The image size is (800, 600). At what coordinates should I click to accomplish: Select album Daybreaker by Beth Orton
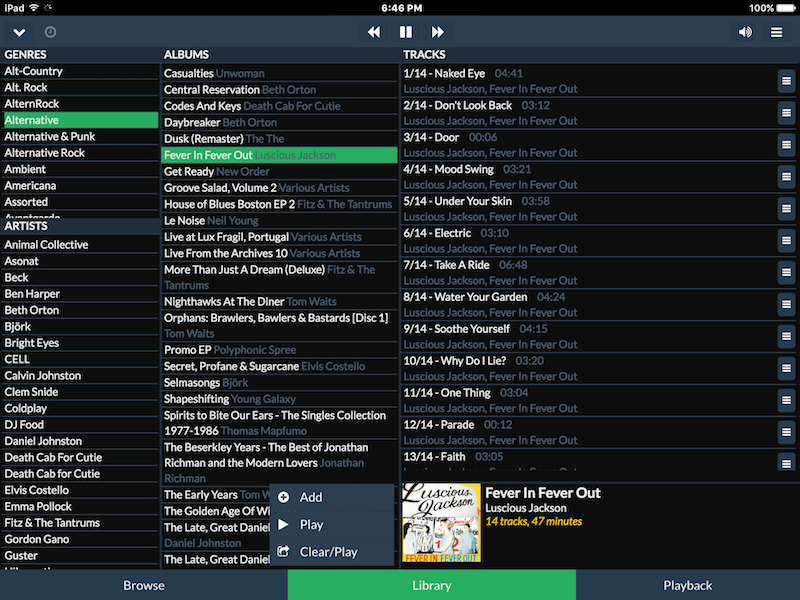pos(279,122)
